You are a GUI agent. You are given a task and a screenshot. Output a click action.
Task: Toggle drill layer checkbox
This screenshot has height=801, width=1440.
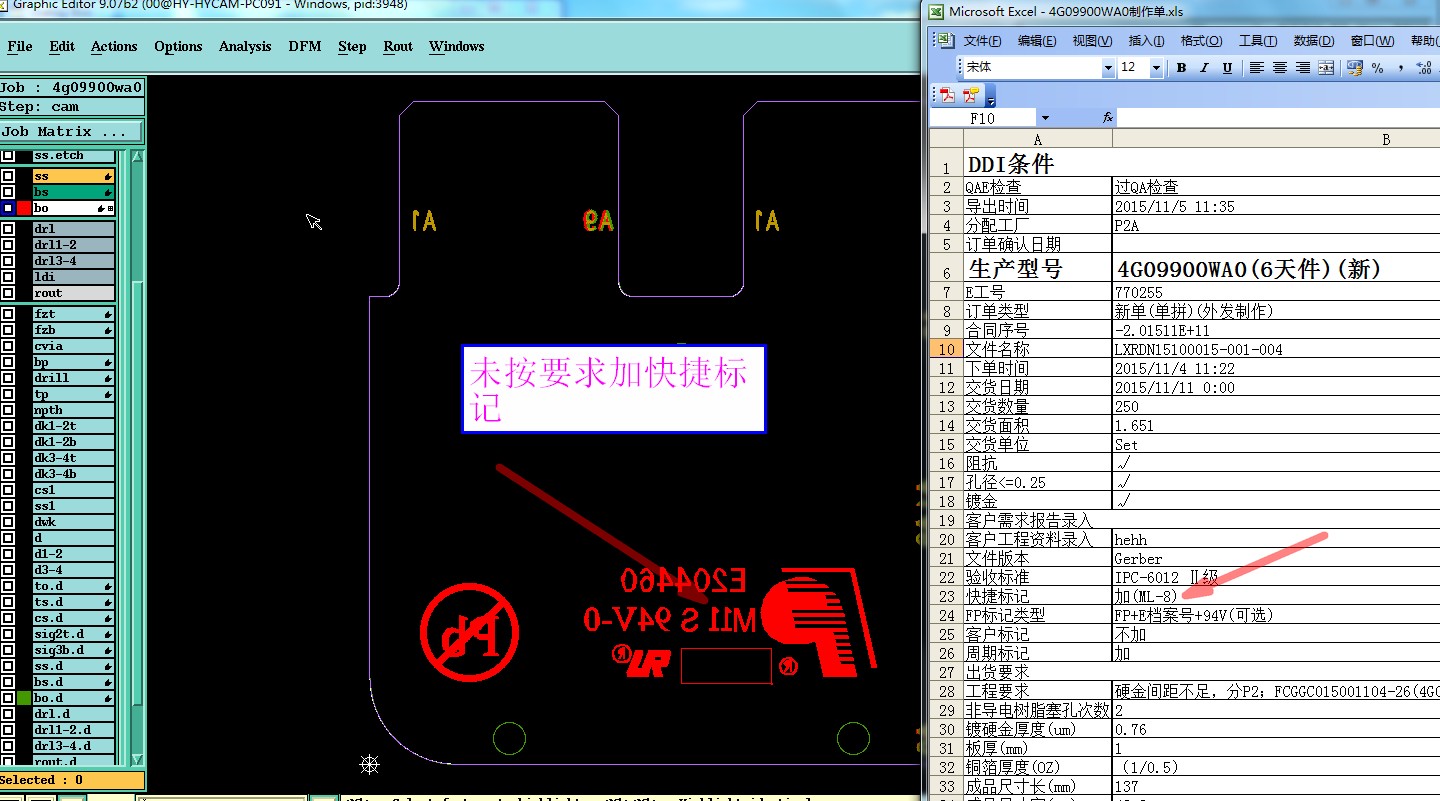click(x=8, y=378)
